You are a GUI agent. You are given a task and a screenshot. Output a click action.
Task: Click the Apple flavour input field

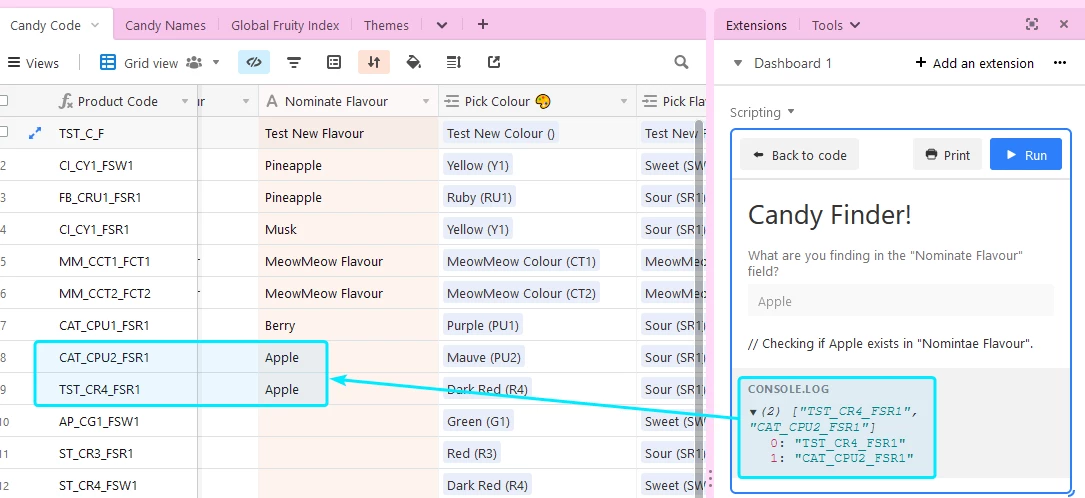coord(900,301)
